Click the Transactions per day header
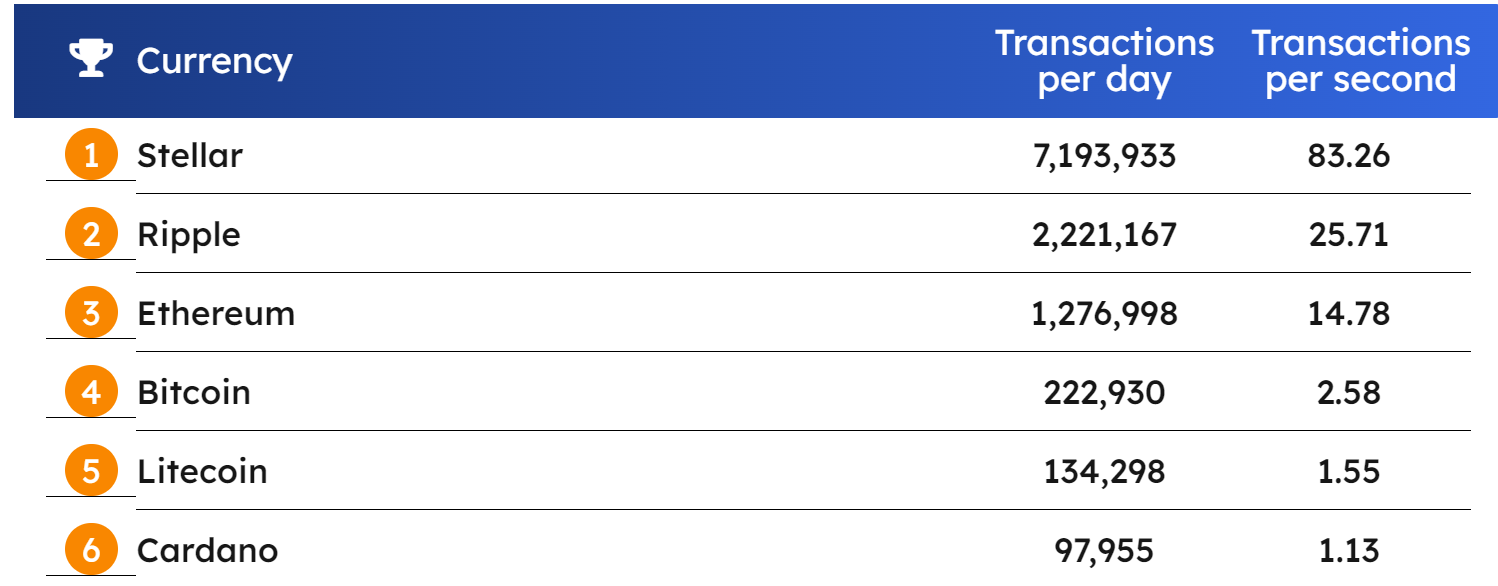This screenshot has width=1498, height=586. click(1104, 61)
